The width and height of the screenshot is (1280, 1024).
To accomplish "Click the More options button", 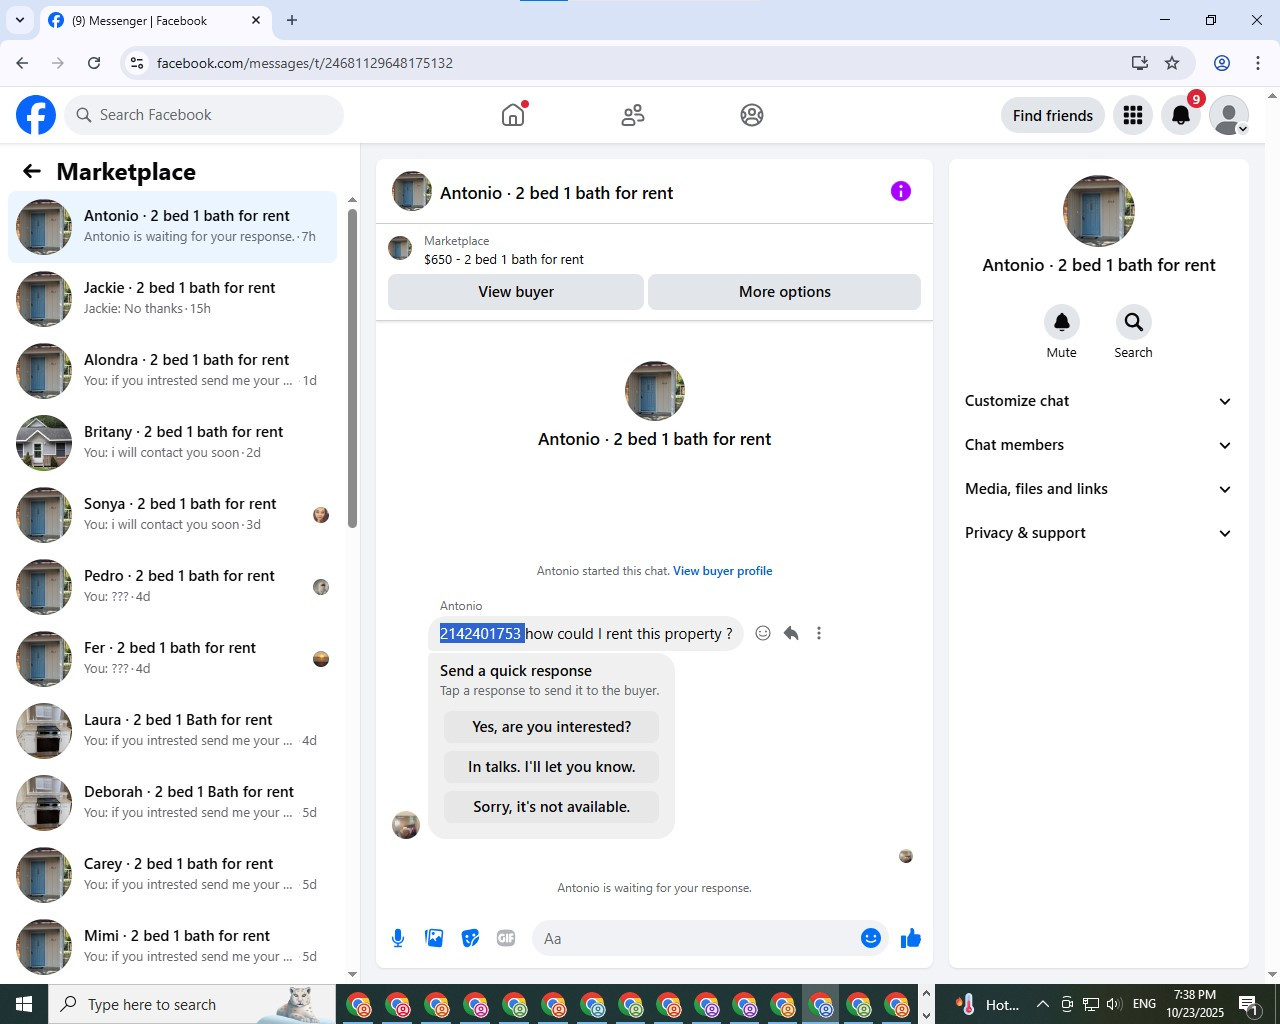I will pyautogui.click(x=785, y=292).
